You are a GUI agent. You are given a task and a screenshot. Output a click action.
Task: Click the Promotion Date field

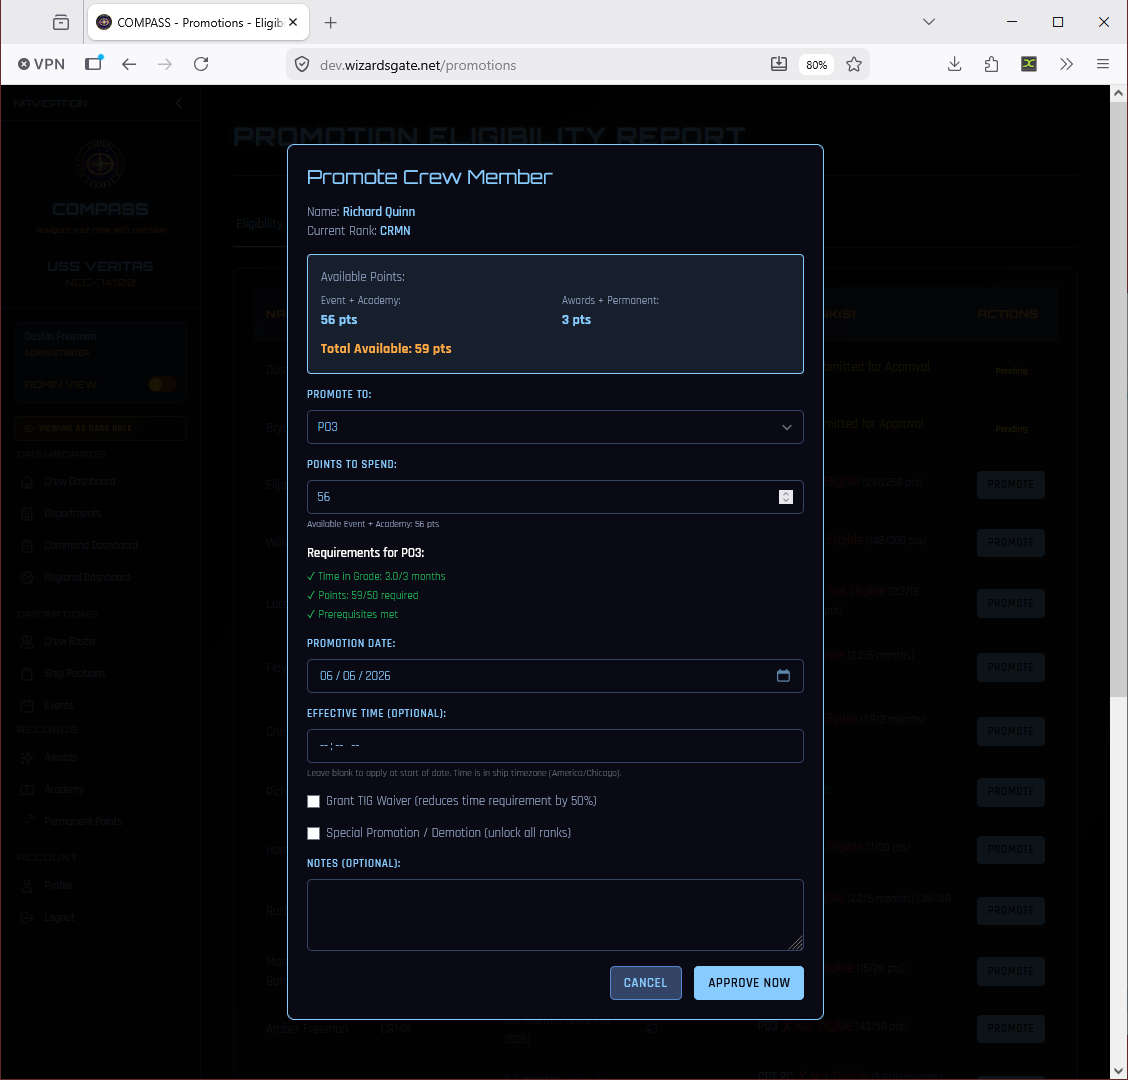pyautogui.click(x=555, y=676)
